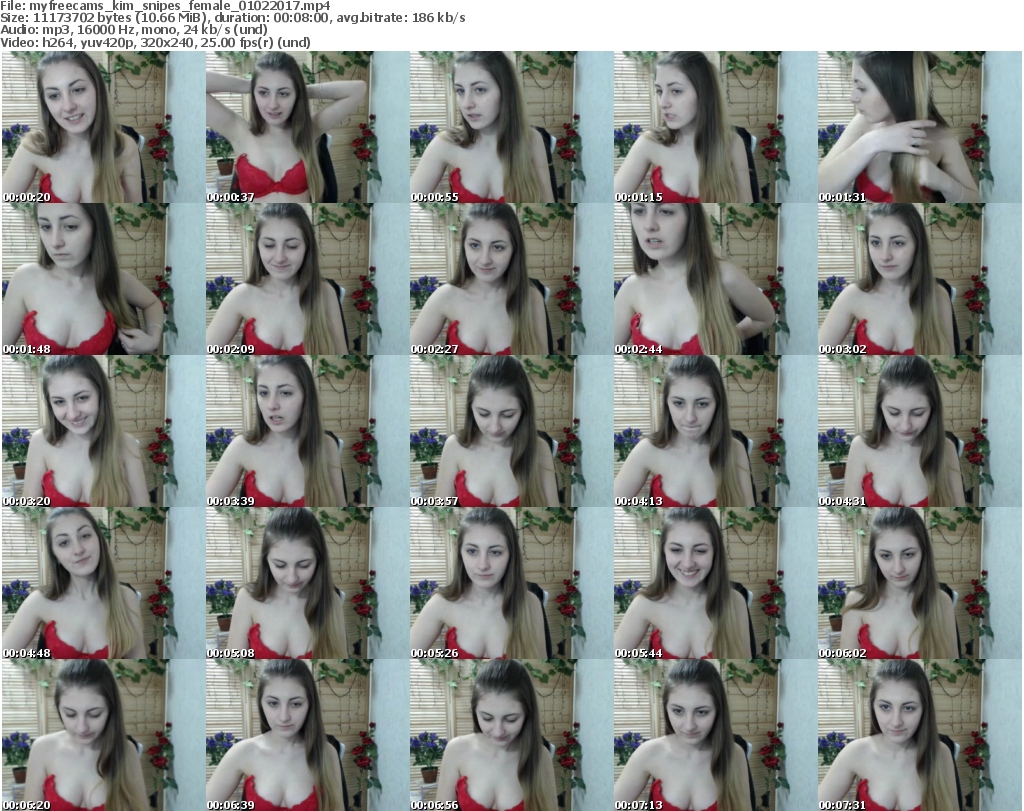Click the 'Video: h264, yuv420p' line
This screenshot has height=811, width=1024.
pyautogui.click(x=155, y=42)
